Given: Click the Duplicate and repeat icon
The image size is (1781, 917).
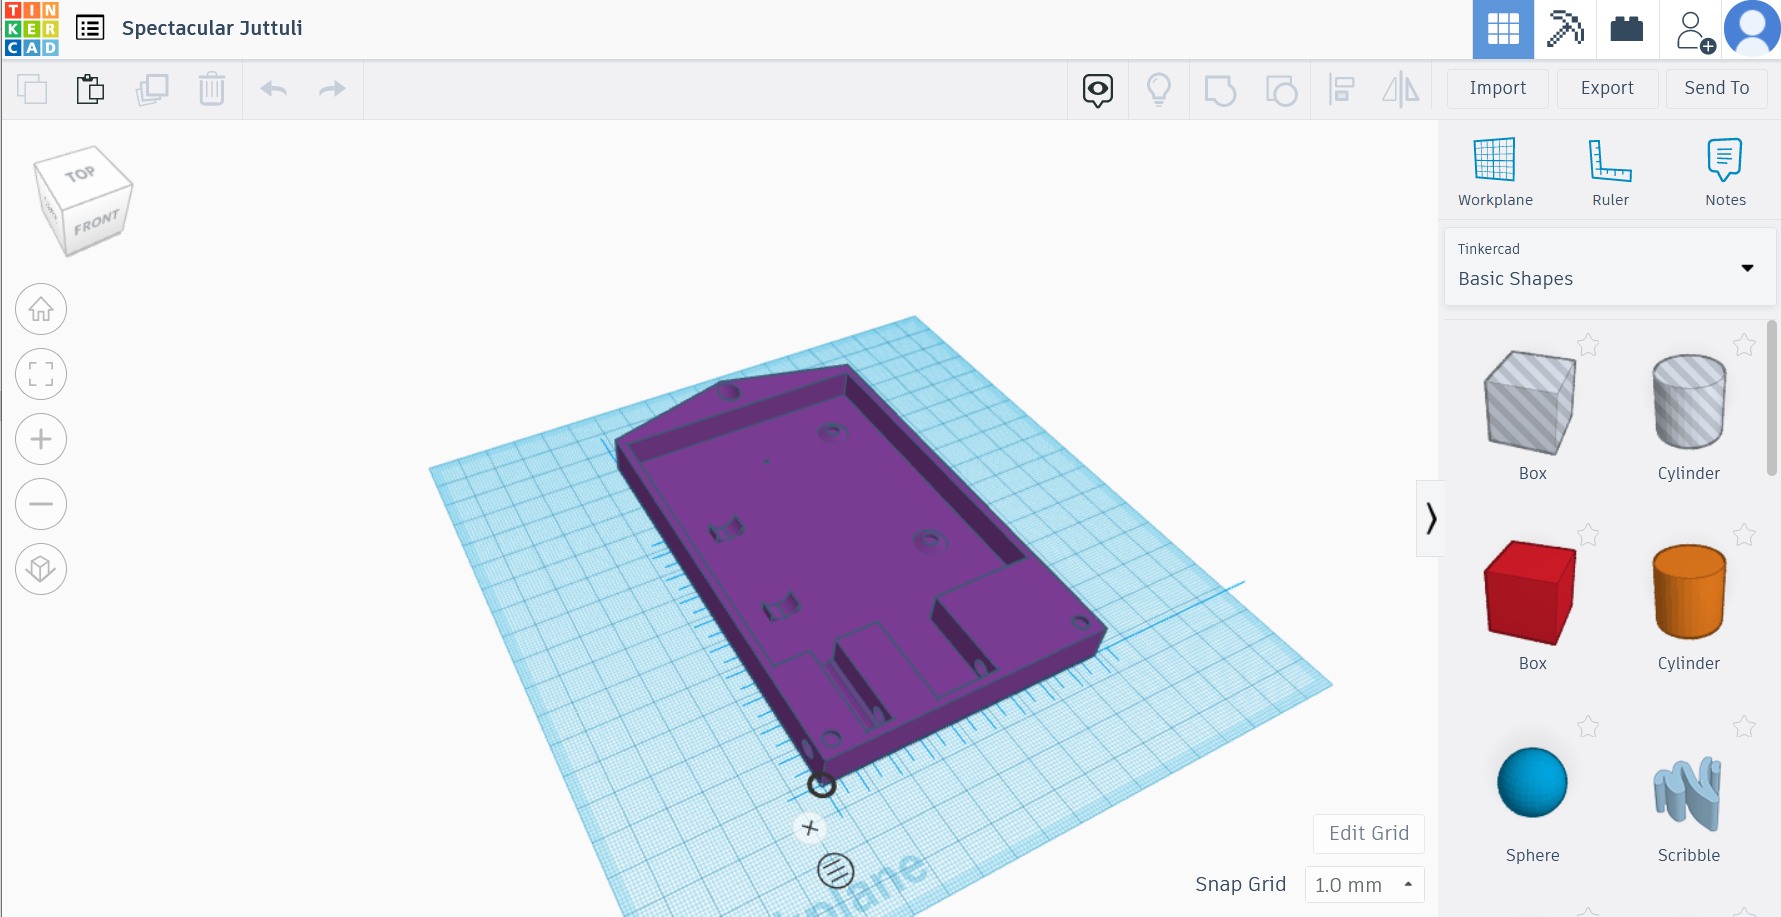Looking at the screenshot, I should (152, 89).
